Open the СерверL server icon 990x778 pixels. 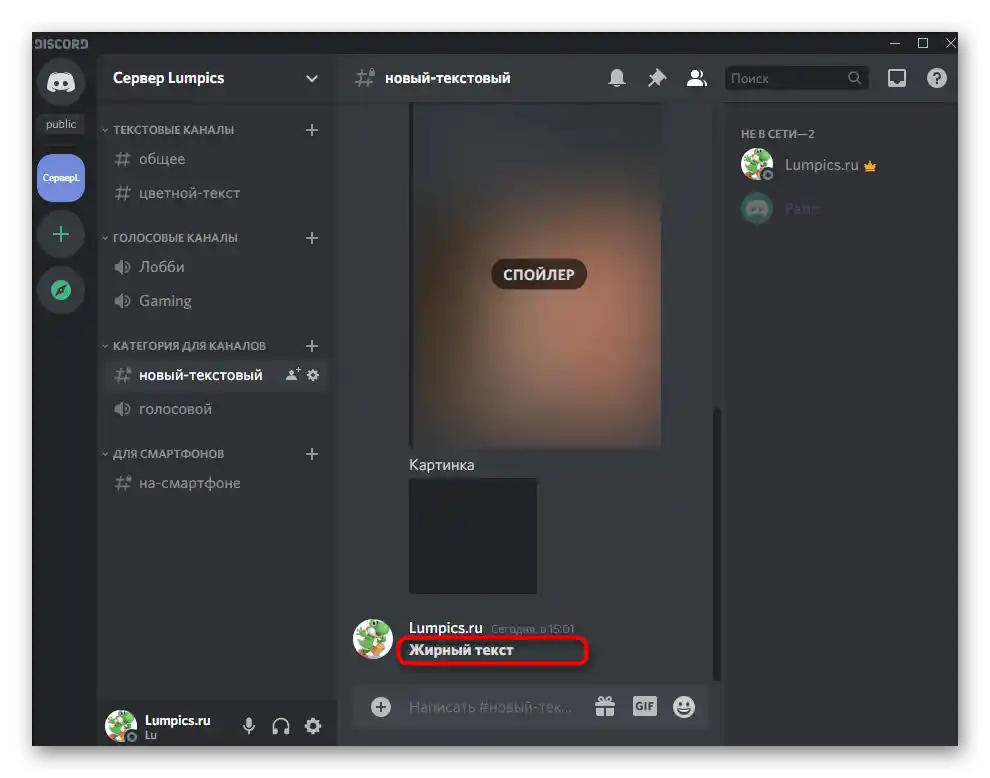pos(61,178)
